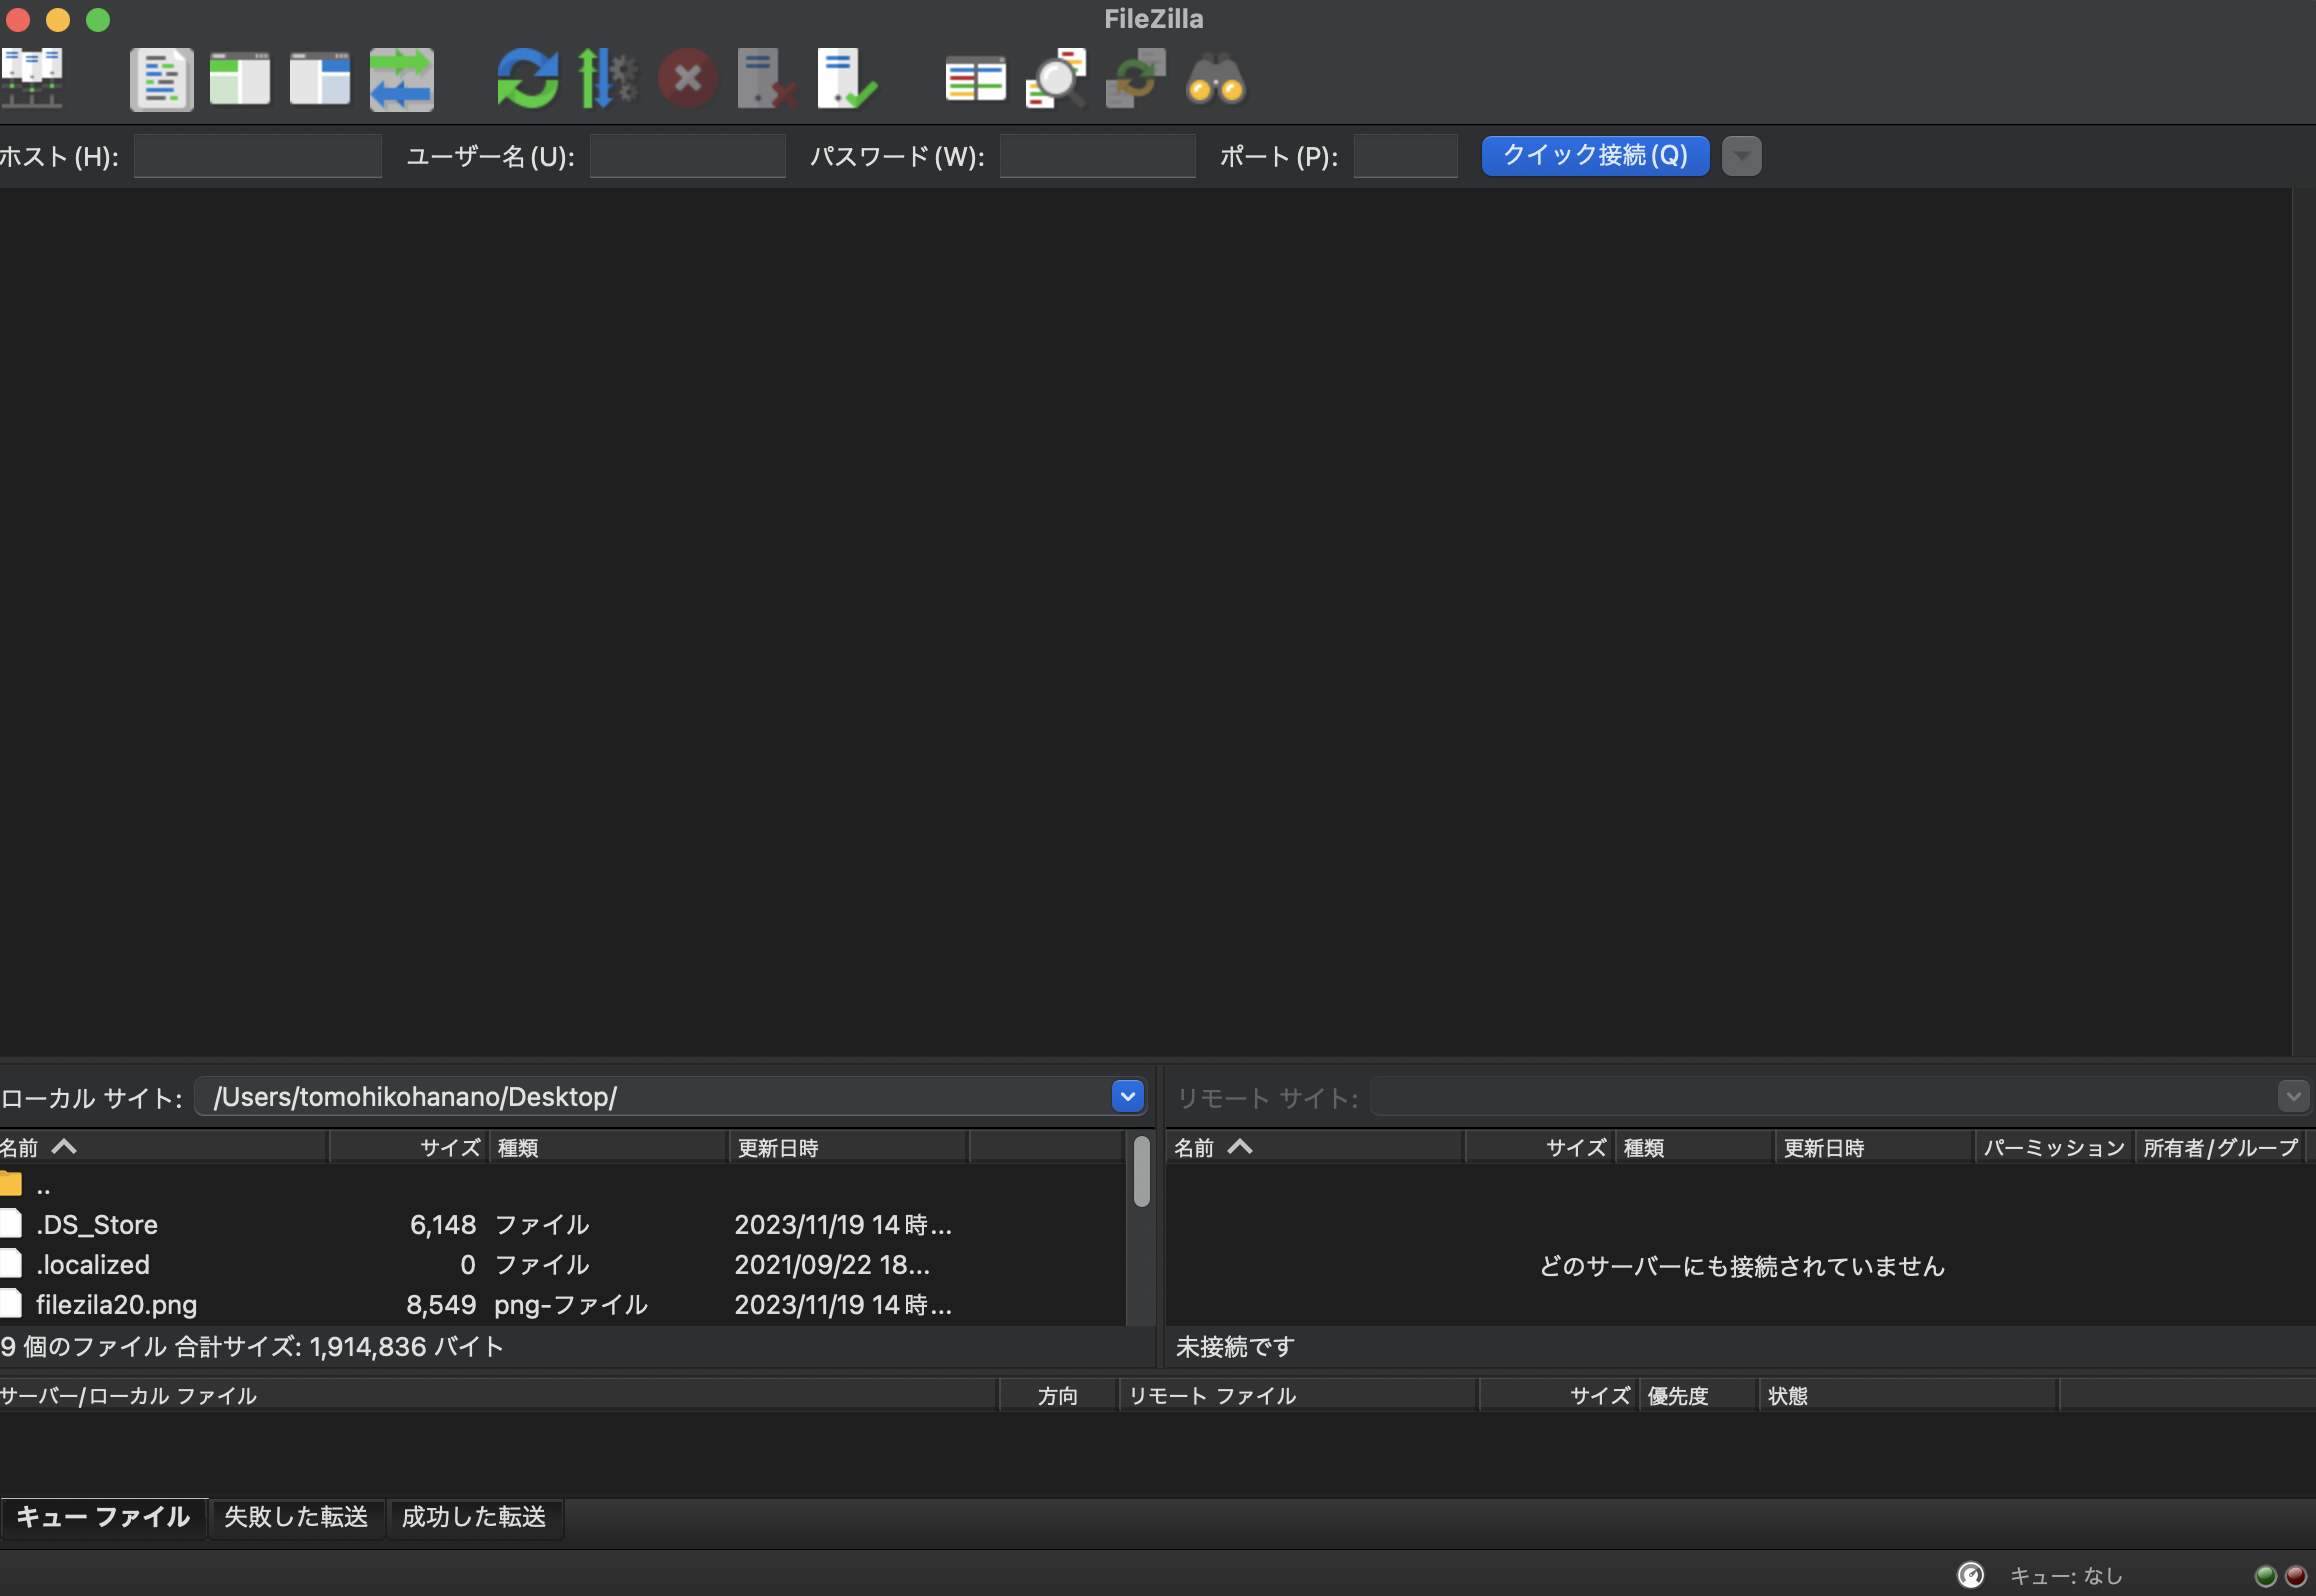
Task: Click the remote 種類 column header
Action: coord(1695,1147)
